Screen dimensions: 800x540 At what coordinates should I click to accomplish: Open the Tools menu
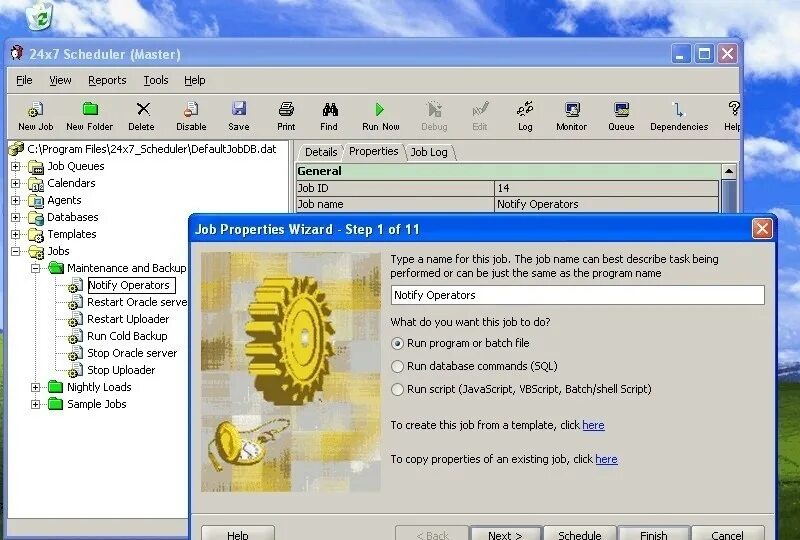(x=156, y=80)
